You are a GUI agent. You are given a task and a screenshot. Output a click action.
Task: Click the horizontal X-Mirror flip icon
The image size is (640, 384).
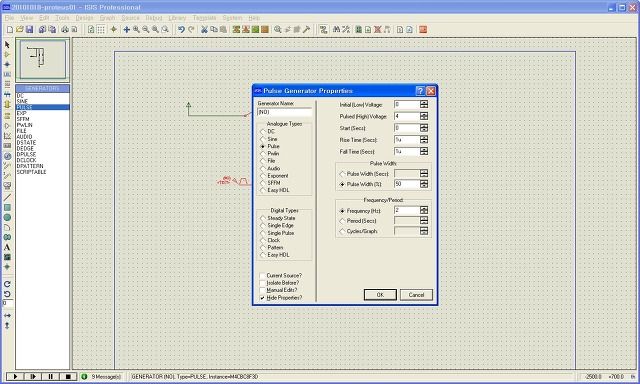(x=7, y=315)
